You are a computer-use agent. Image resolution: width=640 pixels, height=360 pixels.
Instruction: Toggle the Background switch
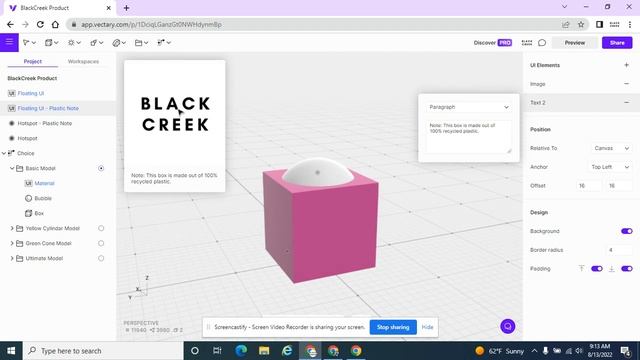point(627,231)
